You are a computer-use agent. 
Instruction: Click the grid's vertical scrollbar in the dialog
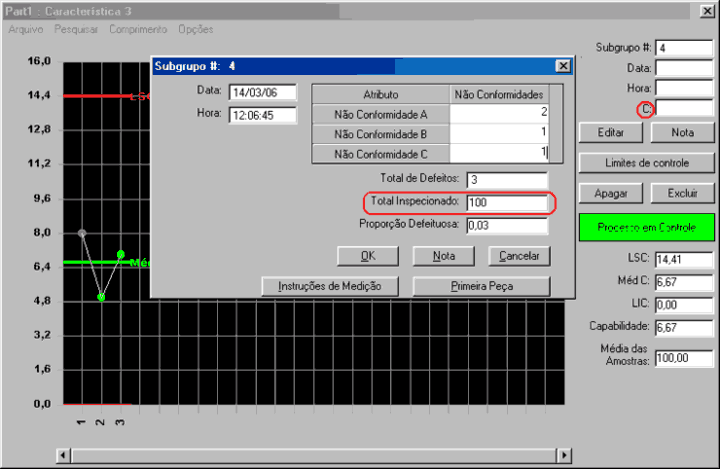[x=556, y=124]
